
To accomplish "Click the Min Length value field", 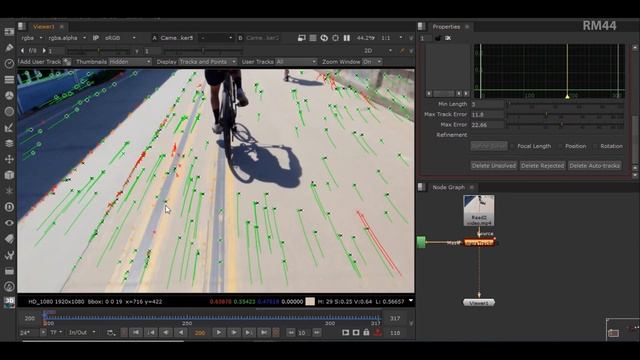I will tap(487, 104).
